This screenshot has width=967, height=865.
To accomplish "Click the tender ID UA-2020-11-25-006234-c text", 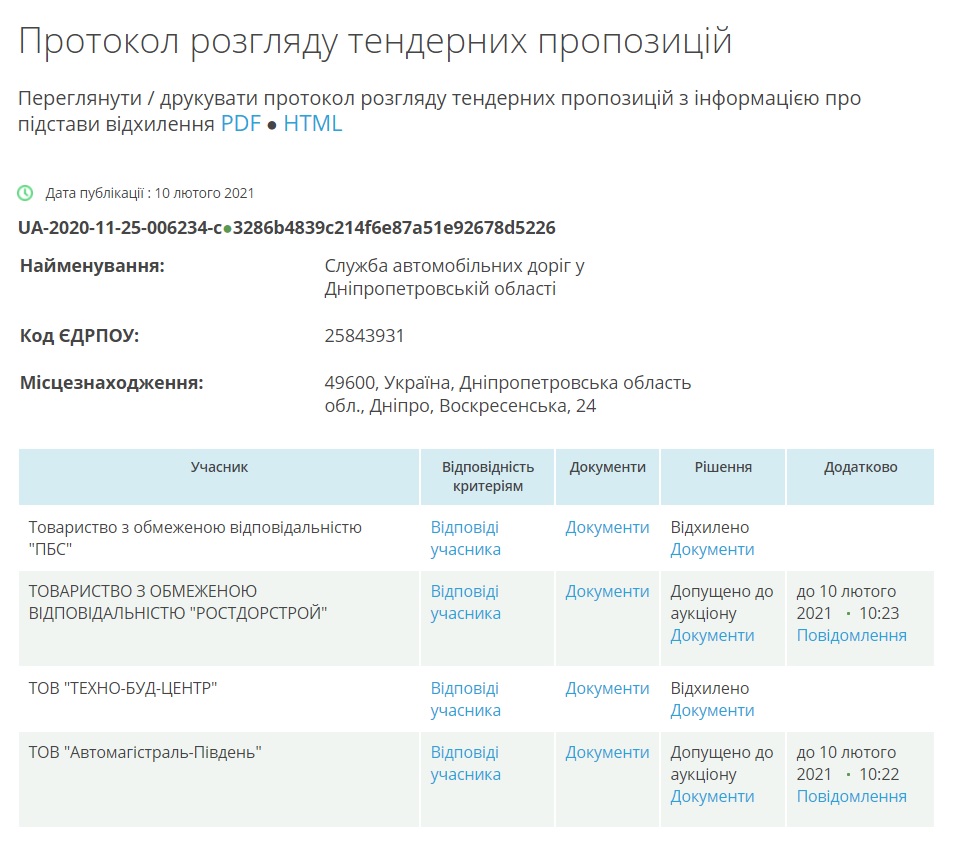I will [120, 228].
